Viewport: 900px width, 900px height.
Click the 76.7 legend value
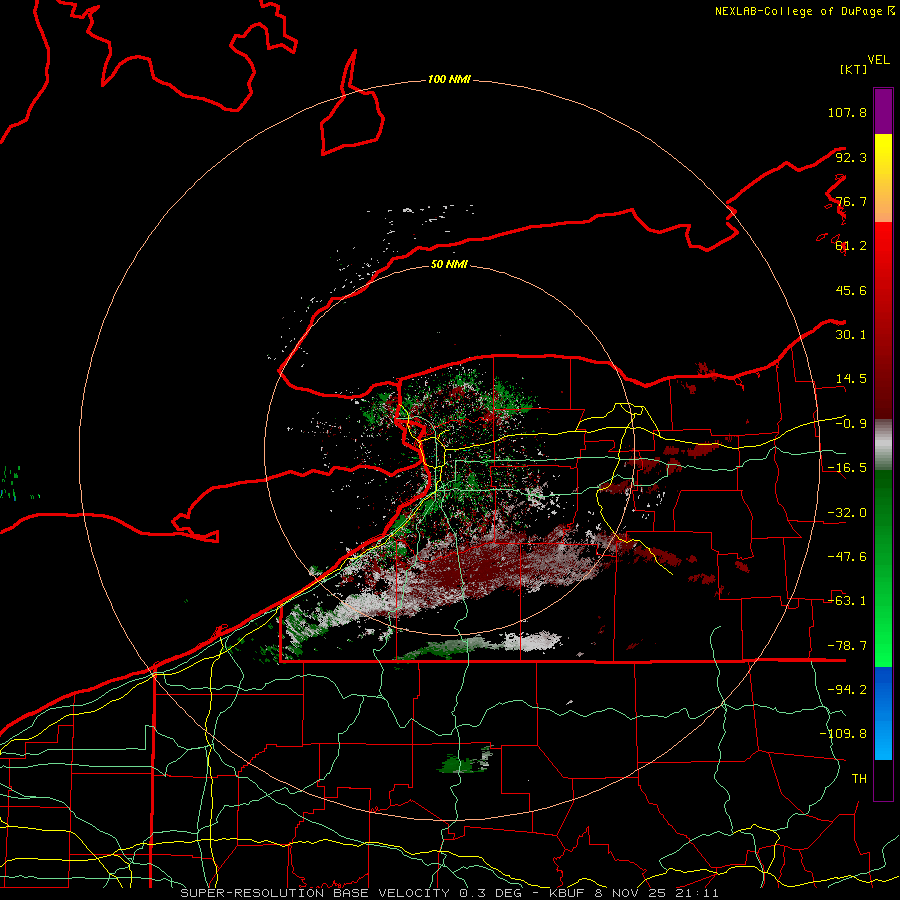[851, 201]
